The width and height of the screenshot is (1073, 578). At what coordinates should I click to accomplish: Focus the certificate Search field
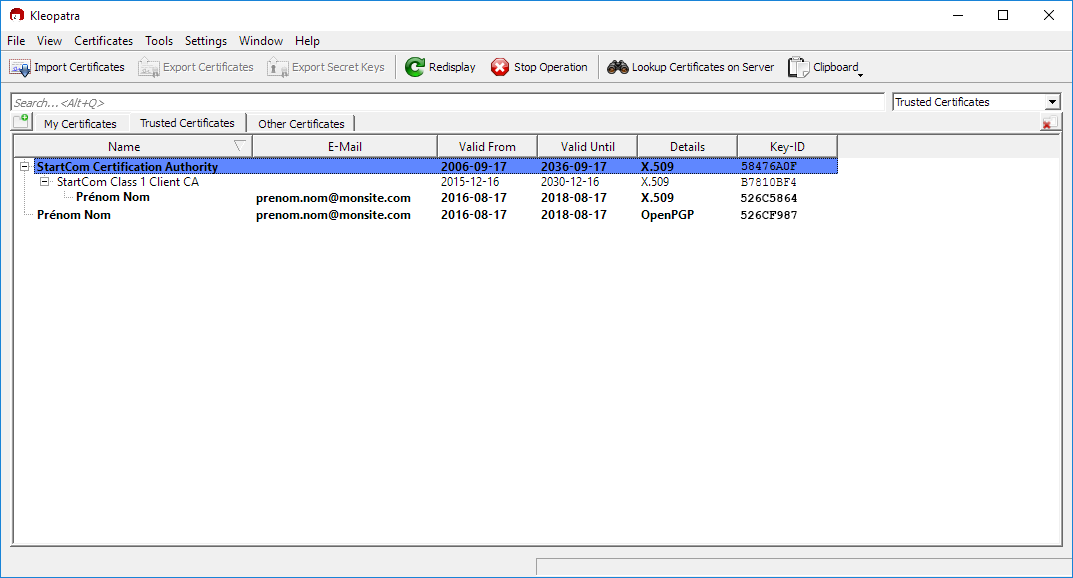click(x=448, y=103)
